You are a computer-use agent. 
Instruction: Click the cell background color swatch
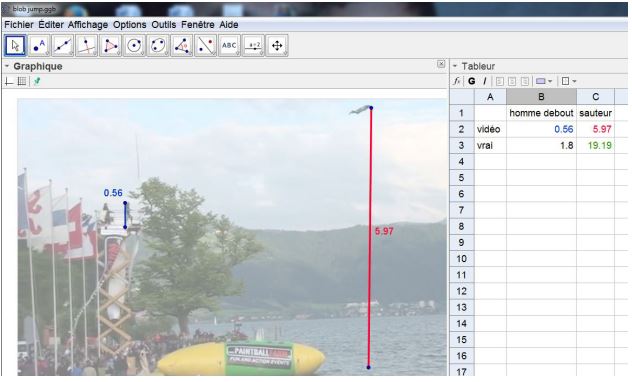click(541, 81)
